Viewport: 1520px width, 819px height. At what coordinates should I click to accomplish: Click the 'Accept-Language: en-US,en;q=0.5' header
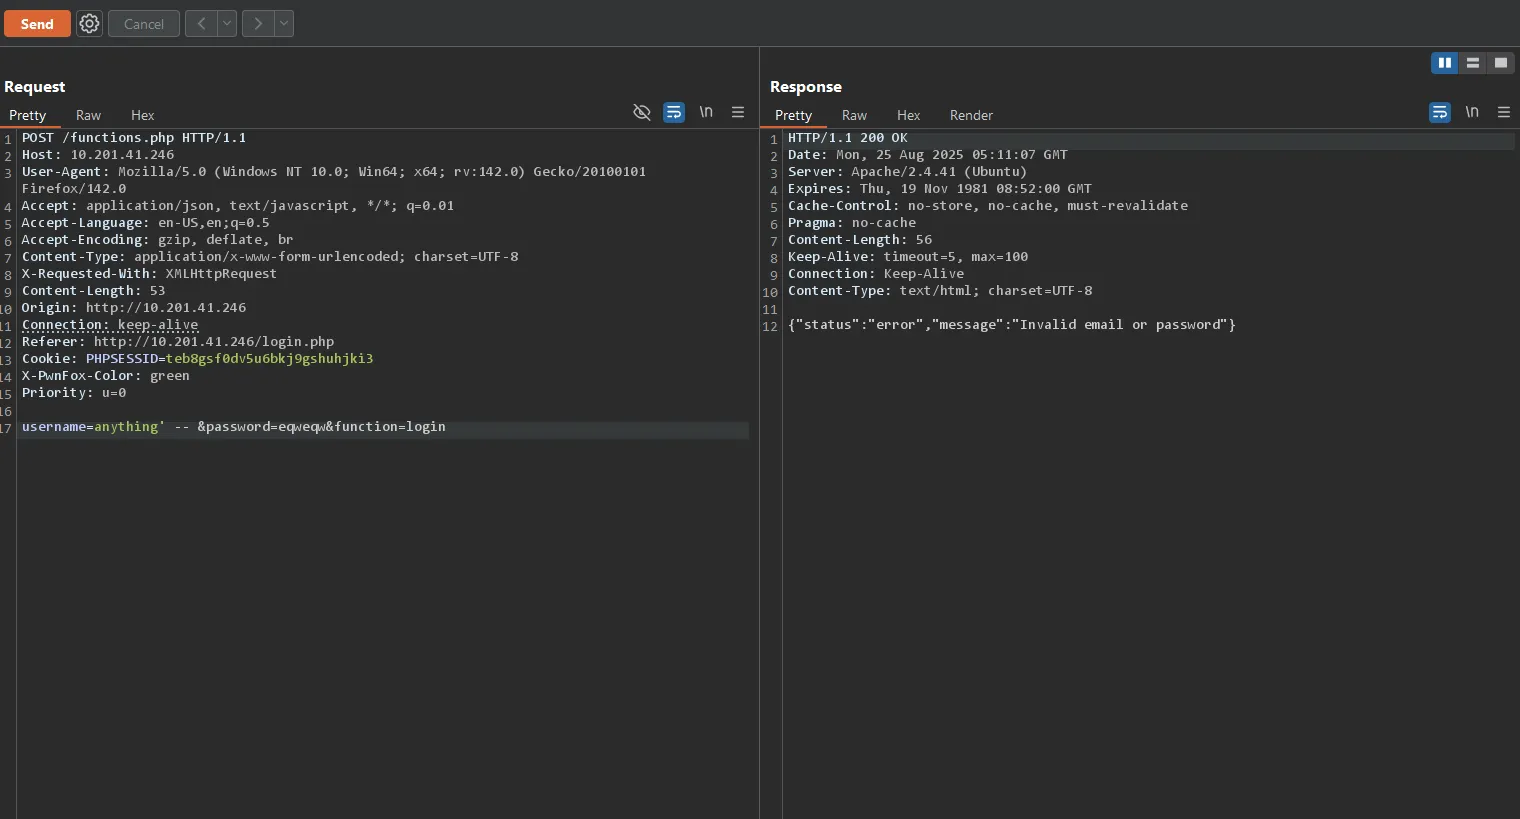(146, 223)
